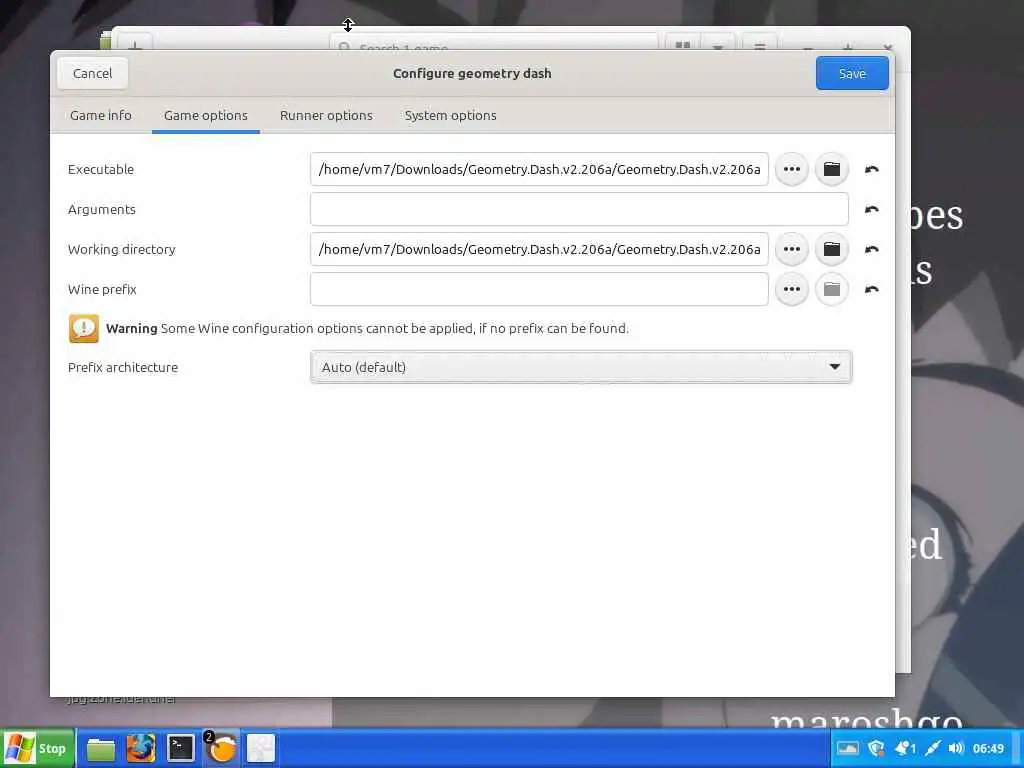Reset the Working directory with the undo arrow
Viewport: 1024px width, 768px height.
click(x=871, y=249)
